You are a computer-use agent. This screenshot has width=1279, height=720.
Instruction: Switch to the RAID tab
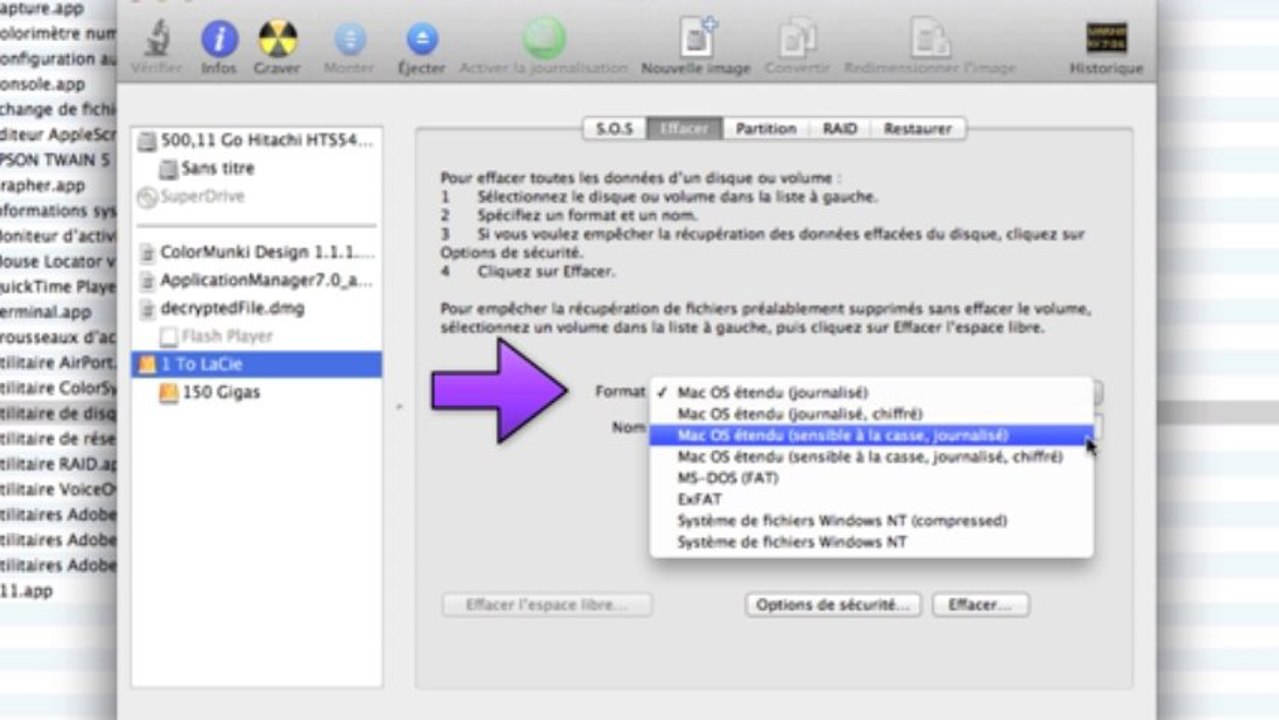840,128
